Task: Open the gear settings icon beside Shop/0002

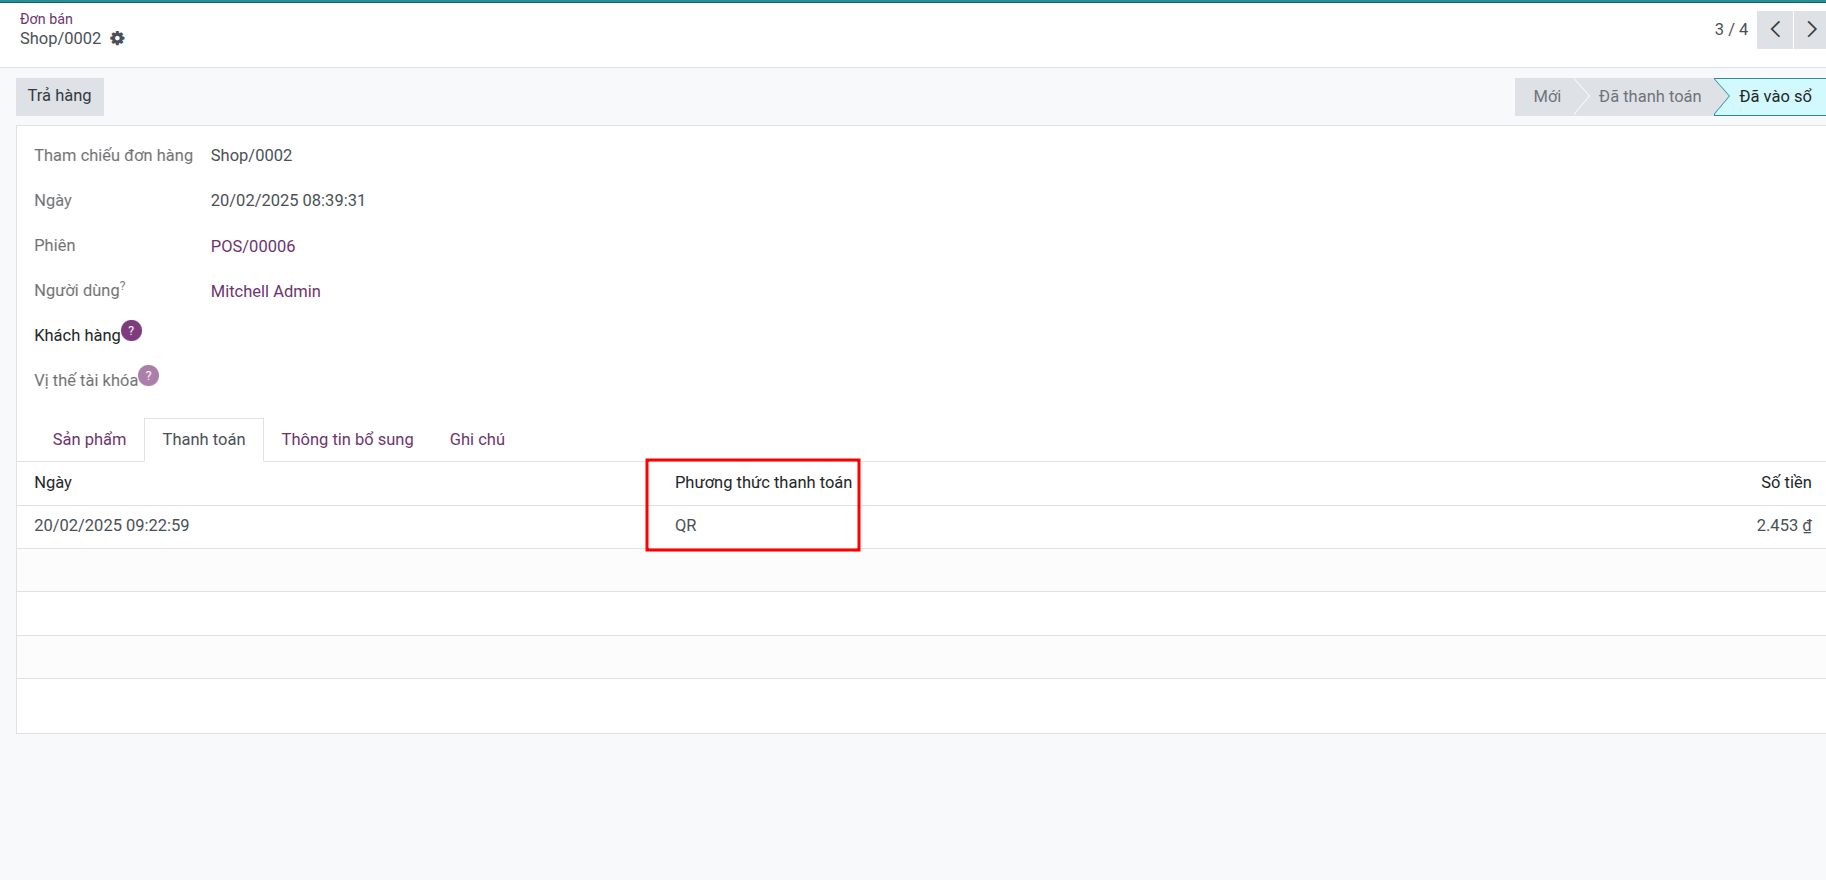Action: point(117,38)
